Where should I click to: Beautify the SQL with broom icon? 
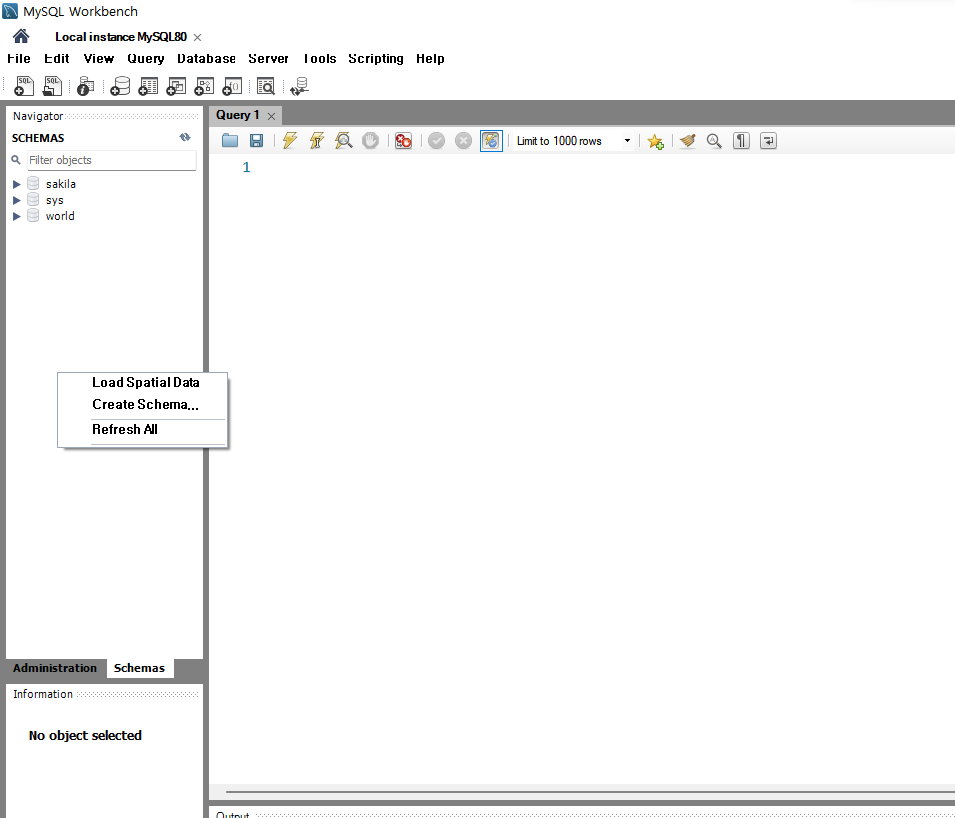pyautogui.click(x=688, y=141)
